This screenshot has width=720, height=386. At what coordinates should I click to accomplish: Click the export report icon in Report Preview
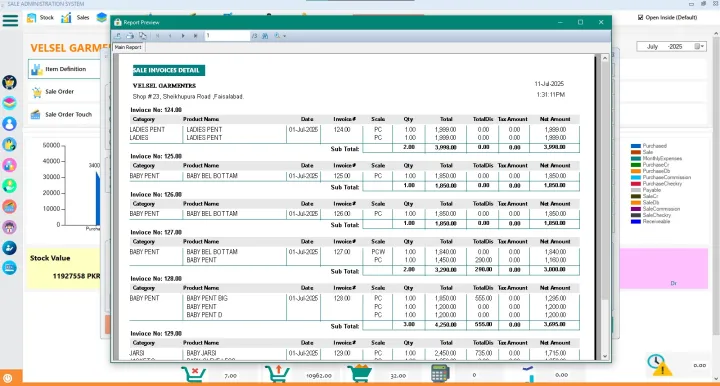pyautogui.click(x=118, y=36)
